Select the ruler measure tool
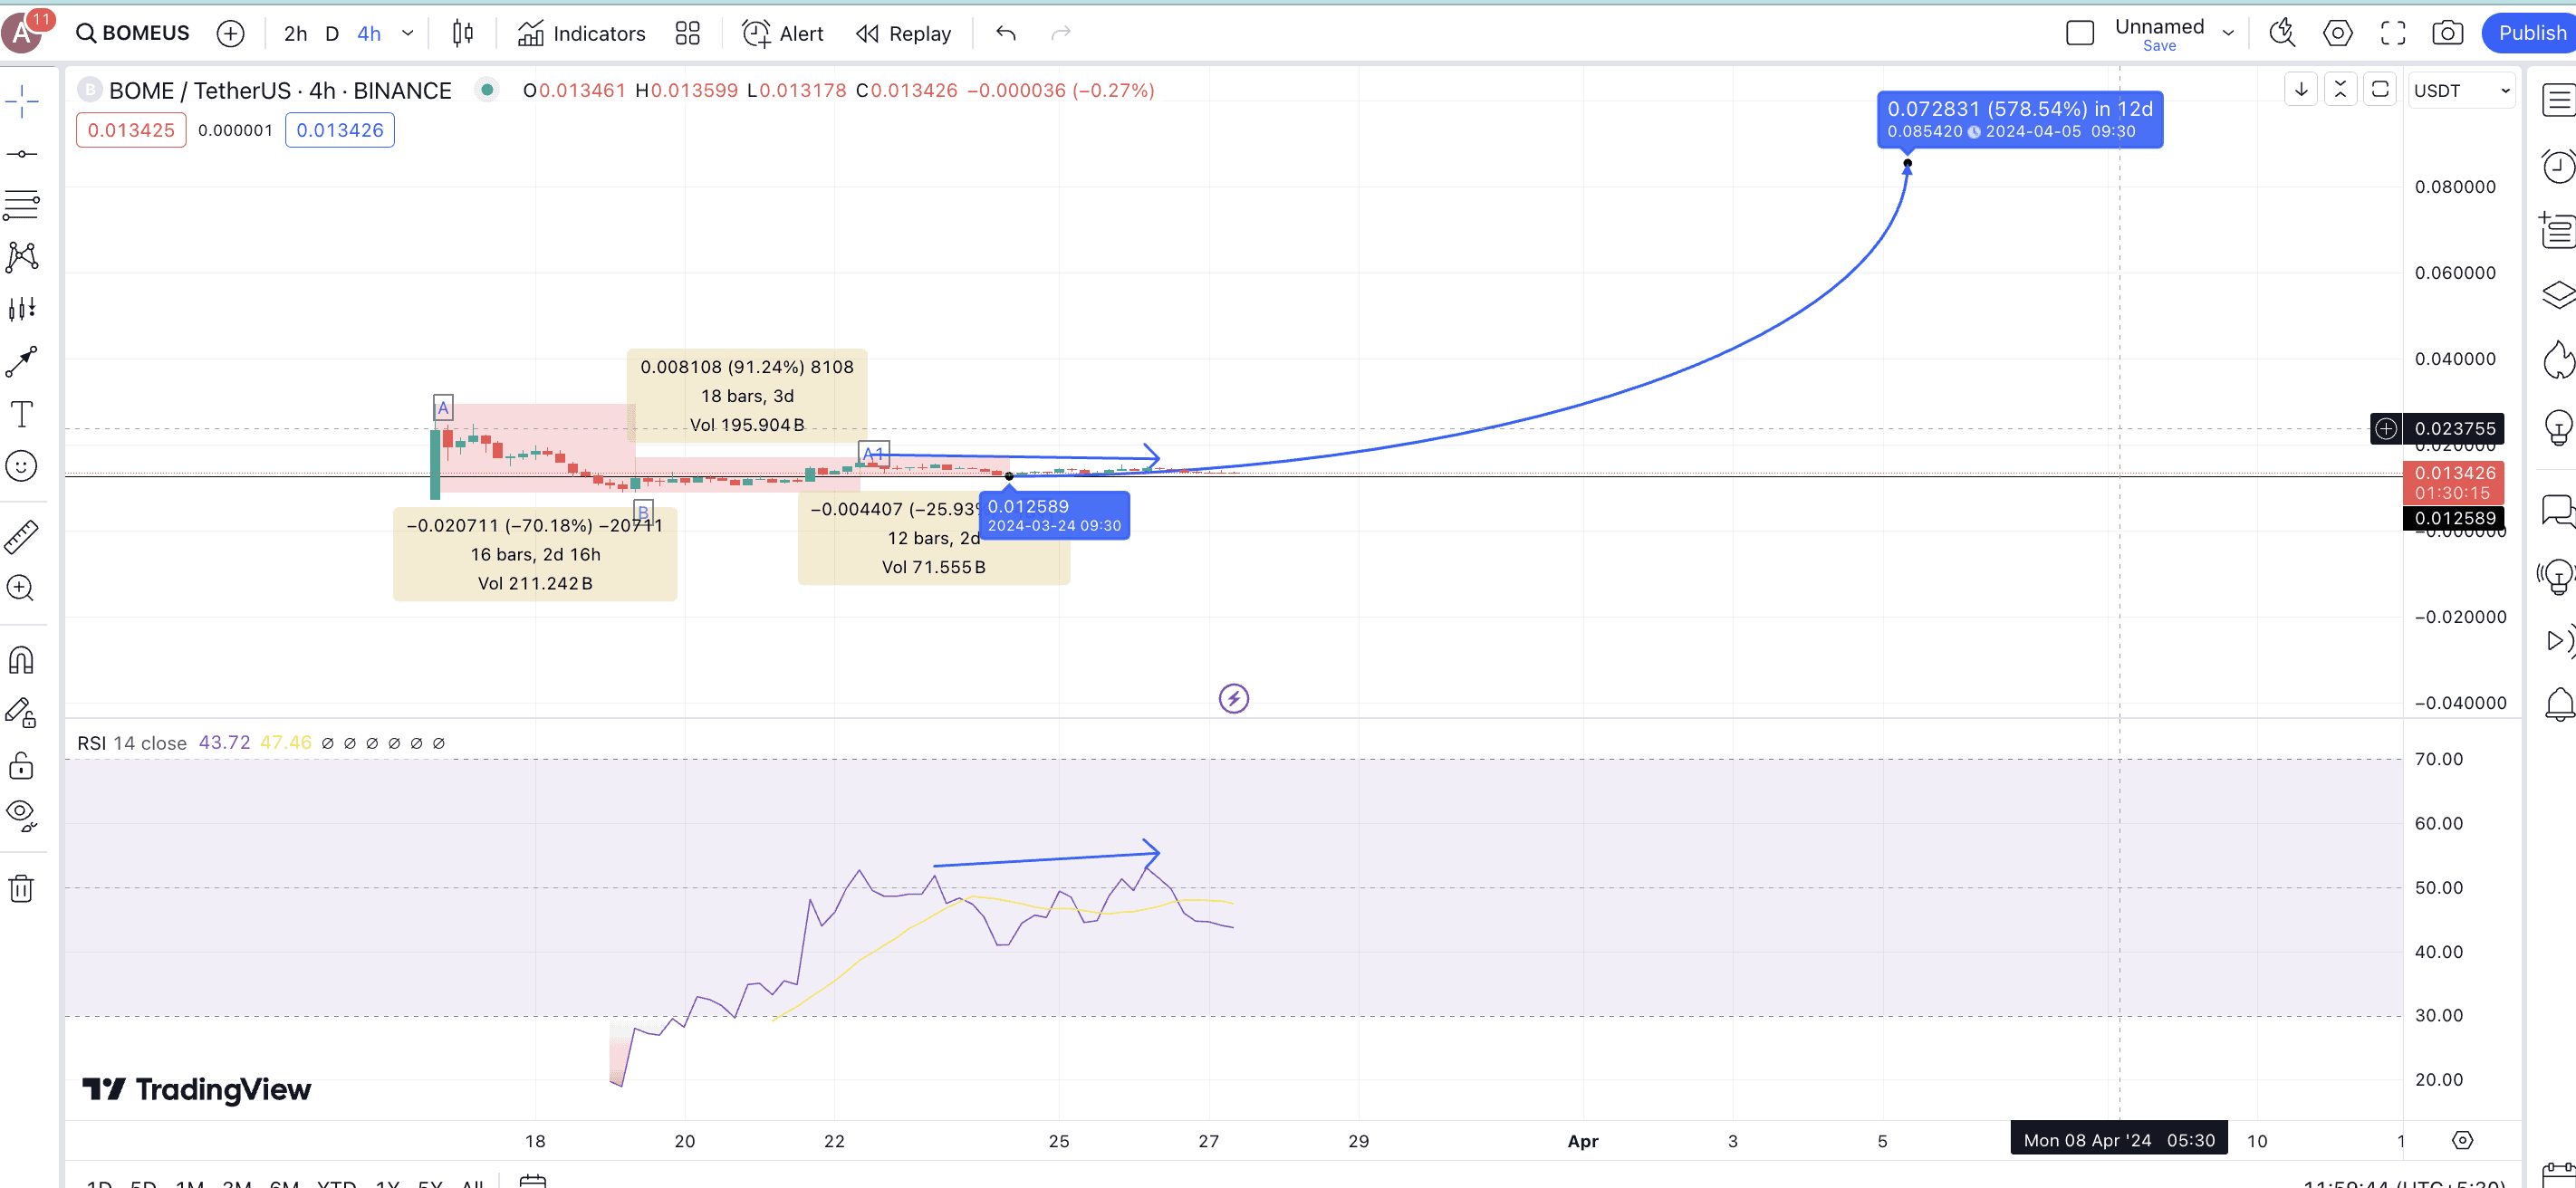This screenshot has width=2576, height=1188. point(21,537)
